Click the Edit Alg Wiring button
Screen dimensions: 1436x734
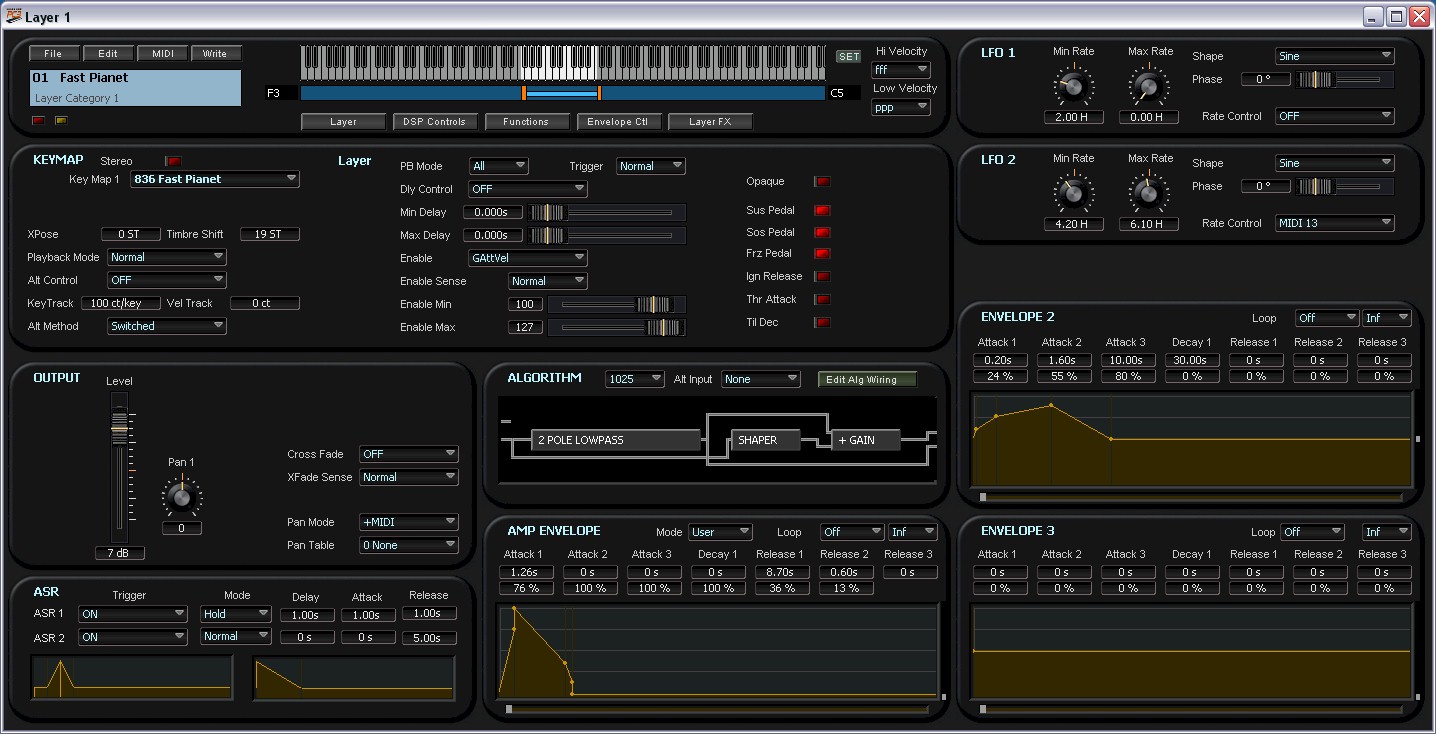pyautogui.click(x=866, y=379)
